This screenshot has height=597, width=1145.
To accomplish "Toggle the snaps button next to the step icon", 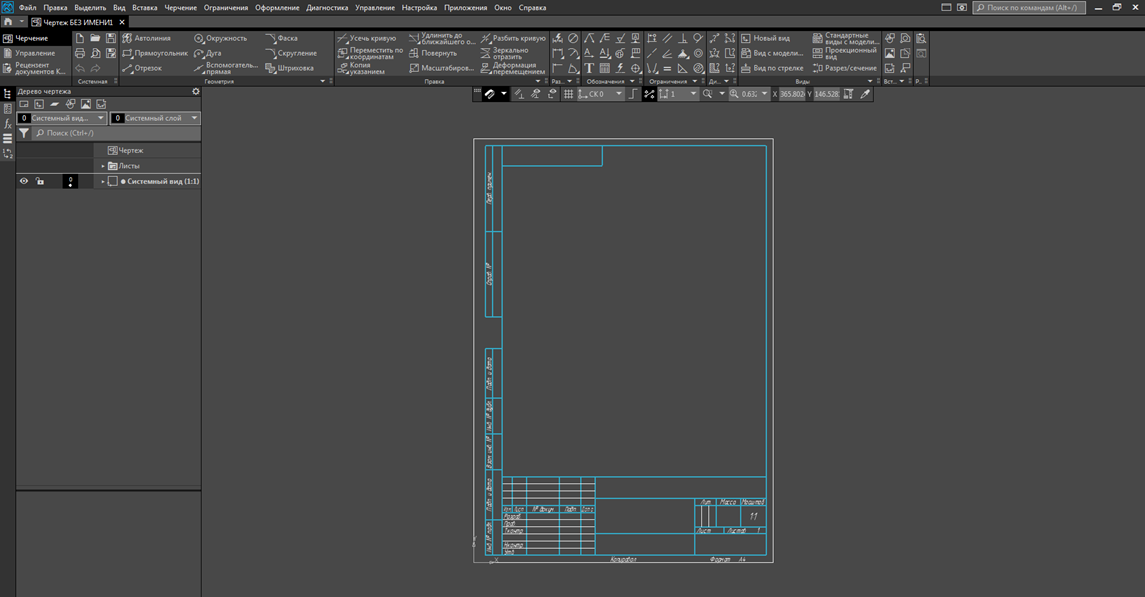I will pos(648,94).
